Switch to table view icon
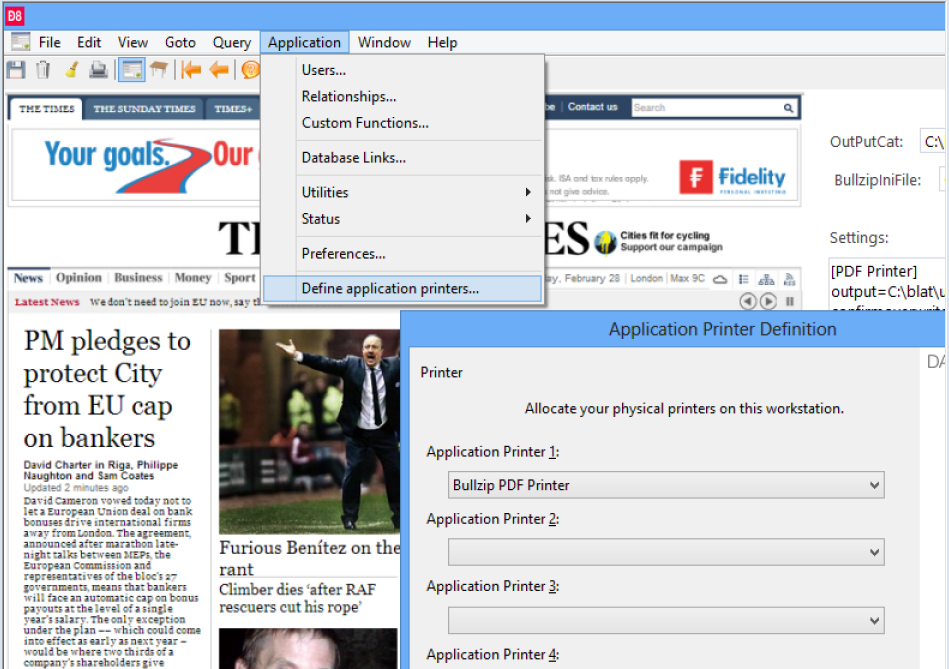The image size is (949, 669). click(x=159, y=69)
